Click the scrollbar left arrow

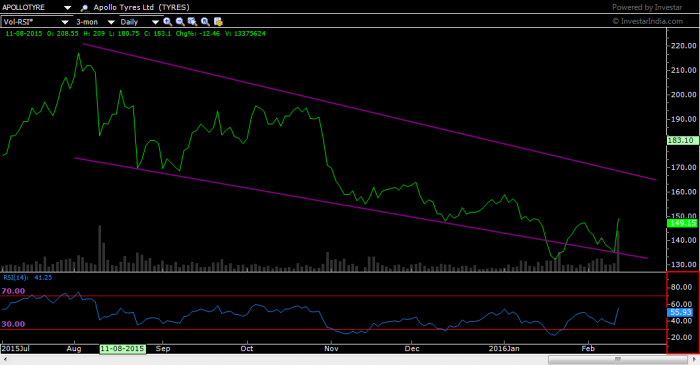[4, 359]
